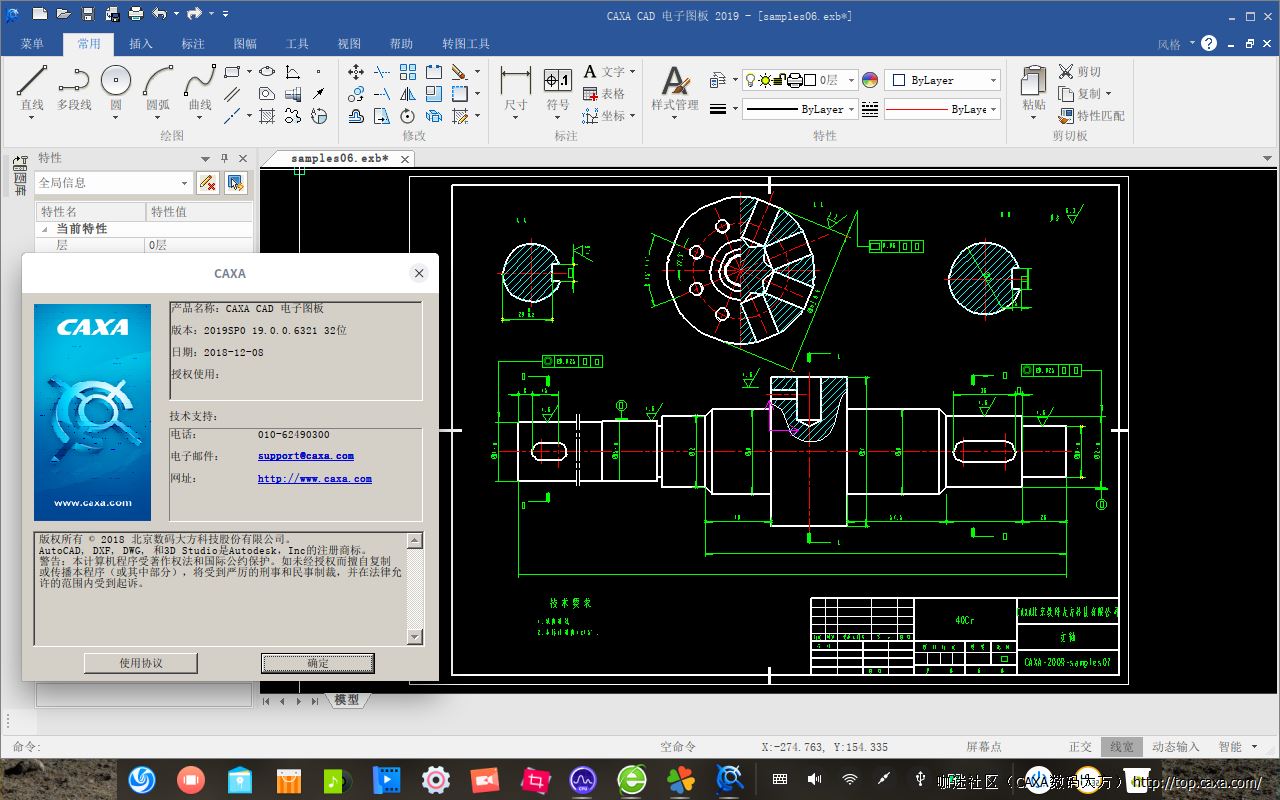1280x800 pixels.
Task: Toggle 动态输入 dynamic input mode
Action: (x=1175, y=747)
